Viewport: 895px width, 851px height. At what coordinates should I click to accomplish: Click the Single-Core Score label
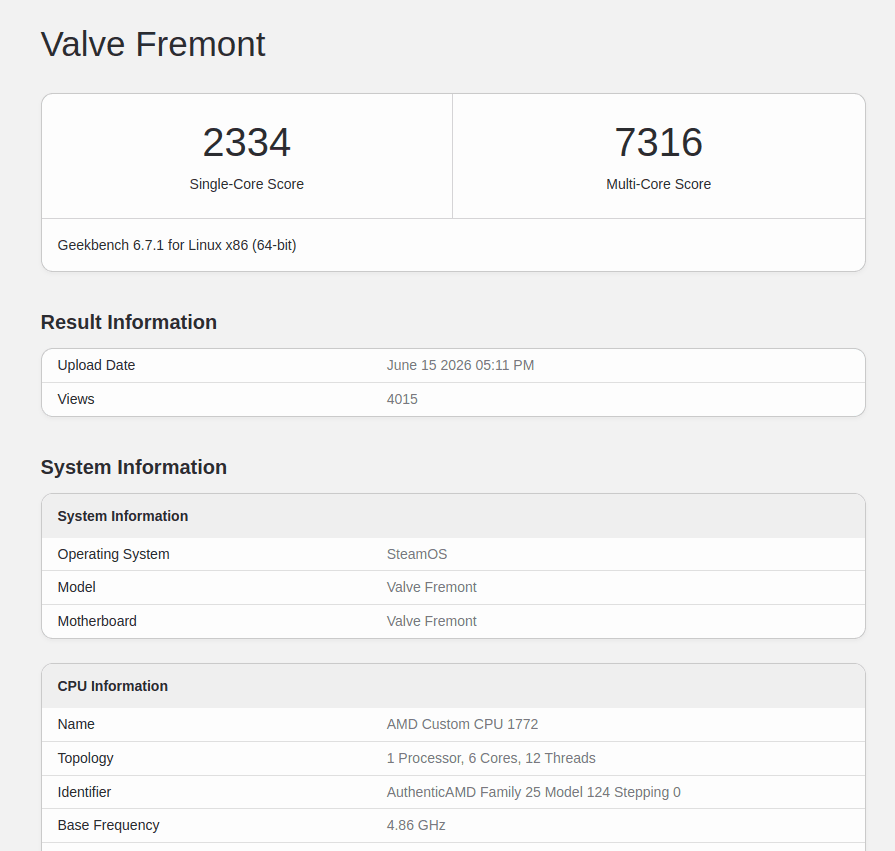tap(247, 184)
